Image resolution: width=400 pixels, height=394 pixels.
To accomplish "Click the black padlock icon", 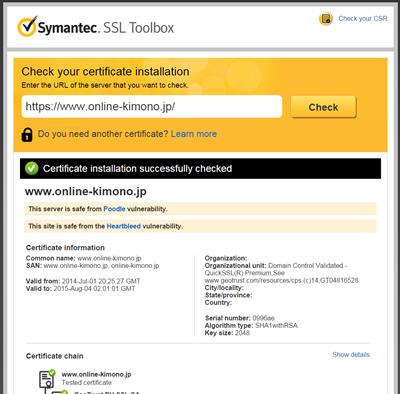I will [x=27, y=134].
